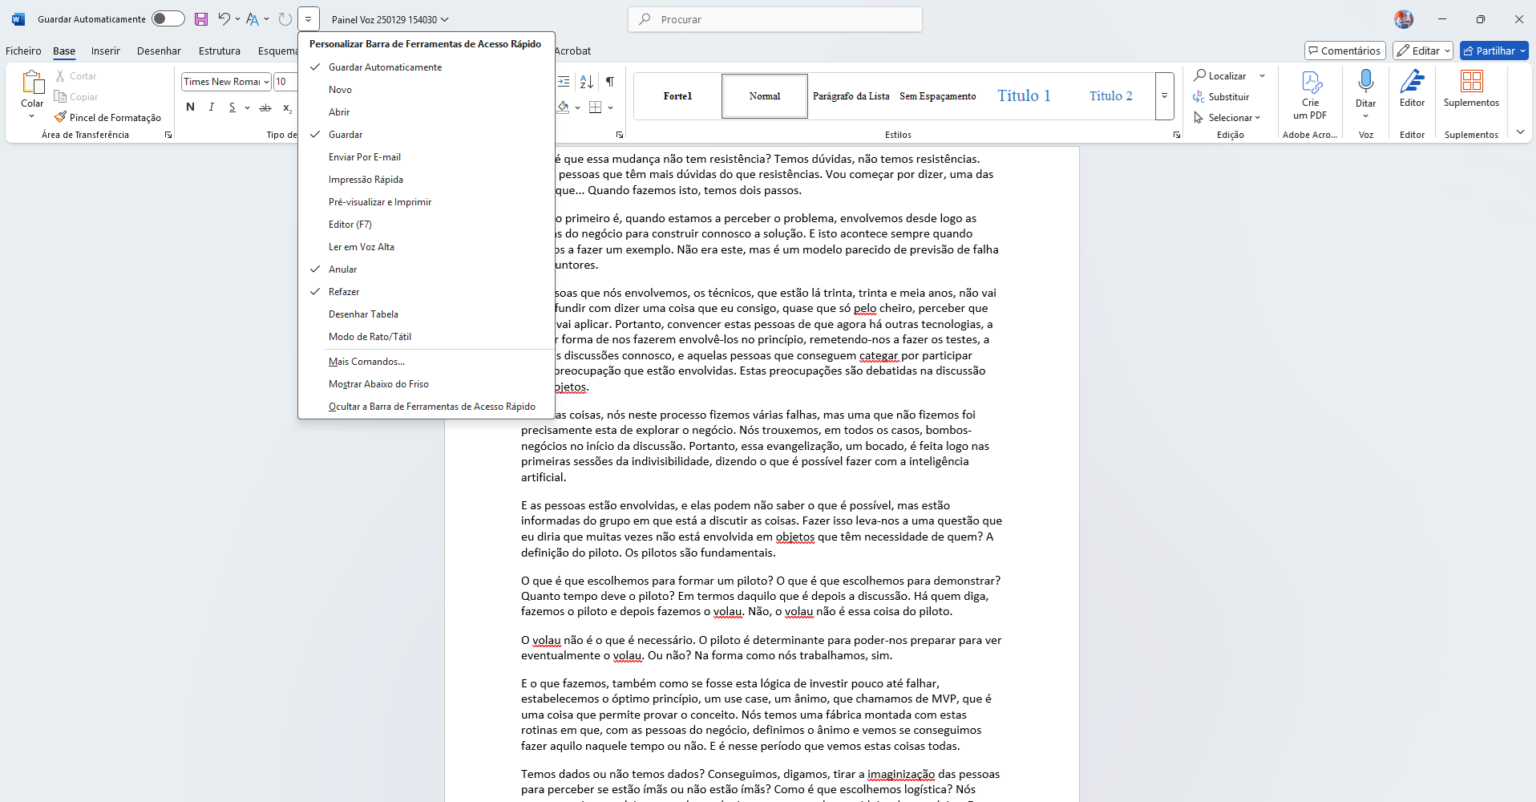
Task: Expand the styles gallery list
Action: pyautogui.click(x=1164, y=96)
